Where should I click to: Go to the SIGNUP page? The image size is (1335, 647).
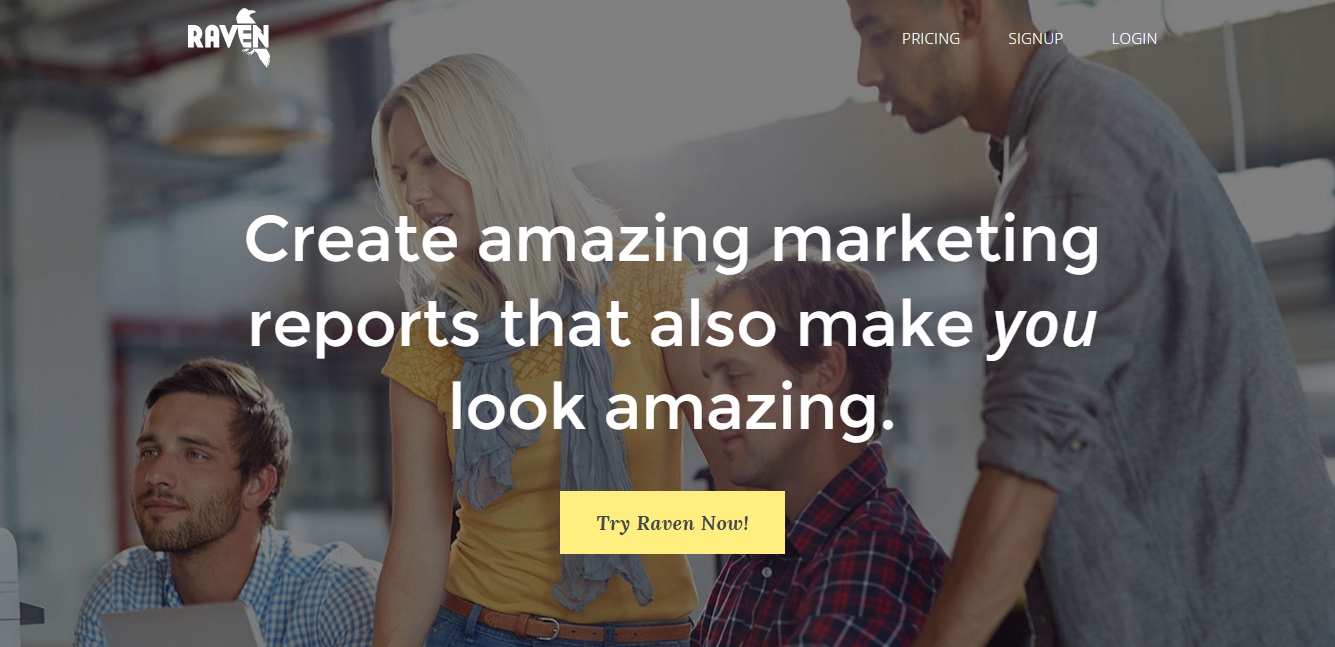tap(1035, 39)
